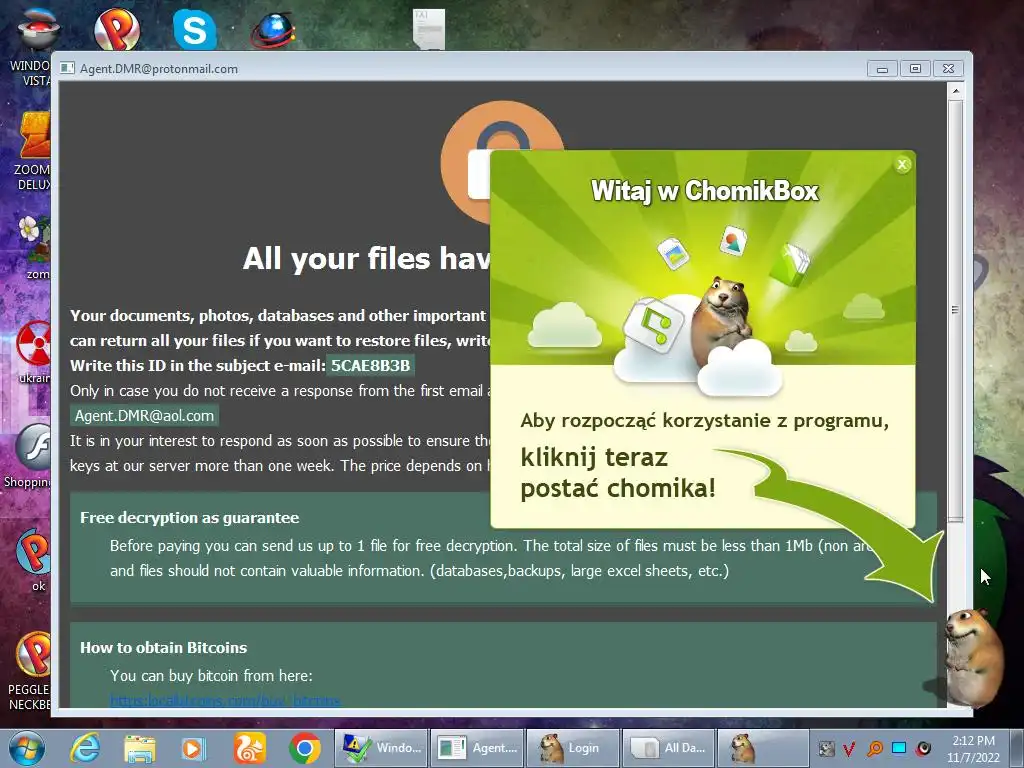Launch Google Chrome from taskbar
Viewport: 1024px width, 768px height.
point(305,748)
